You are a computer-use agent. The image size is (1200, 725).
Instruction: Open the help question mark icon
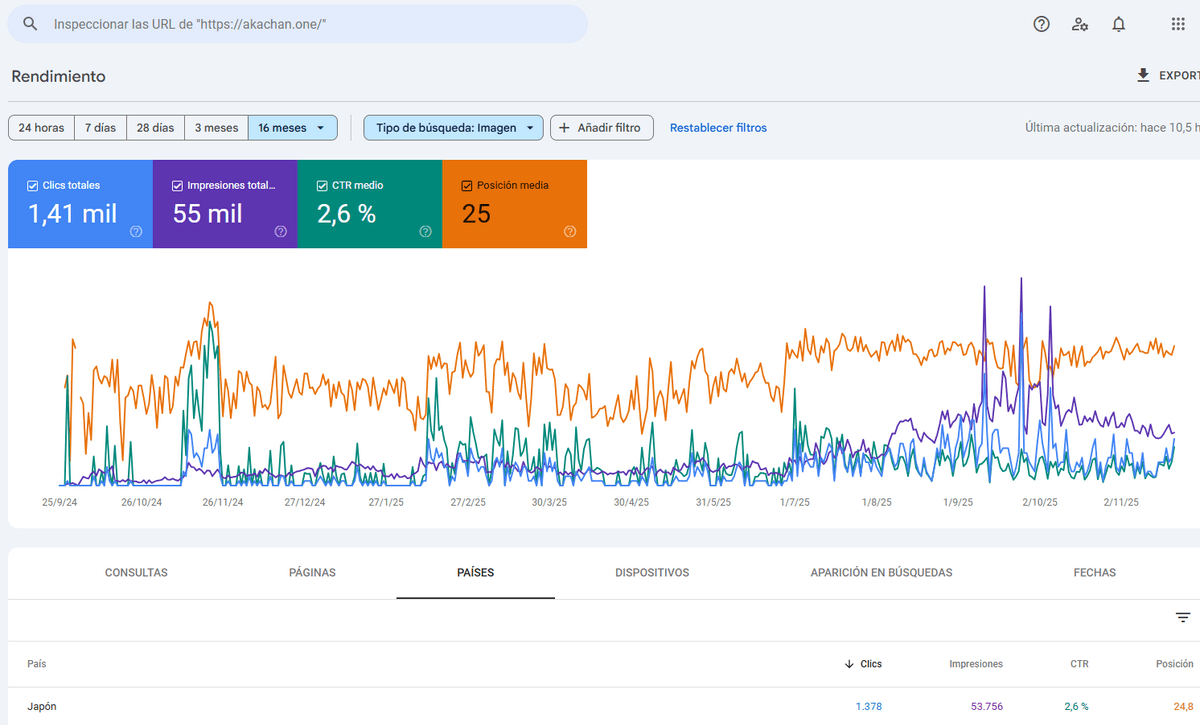1041,24
